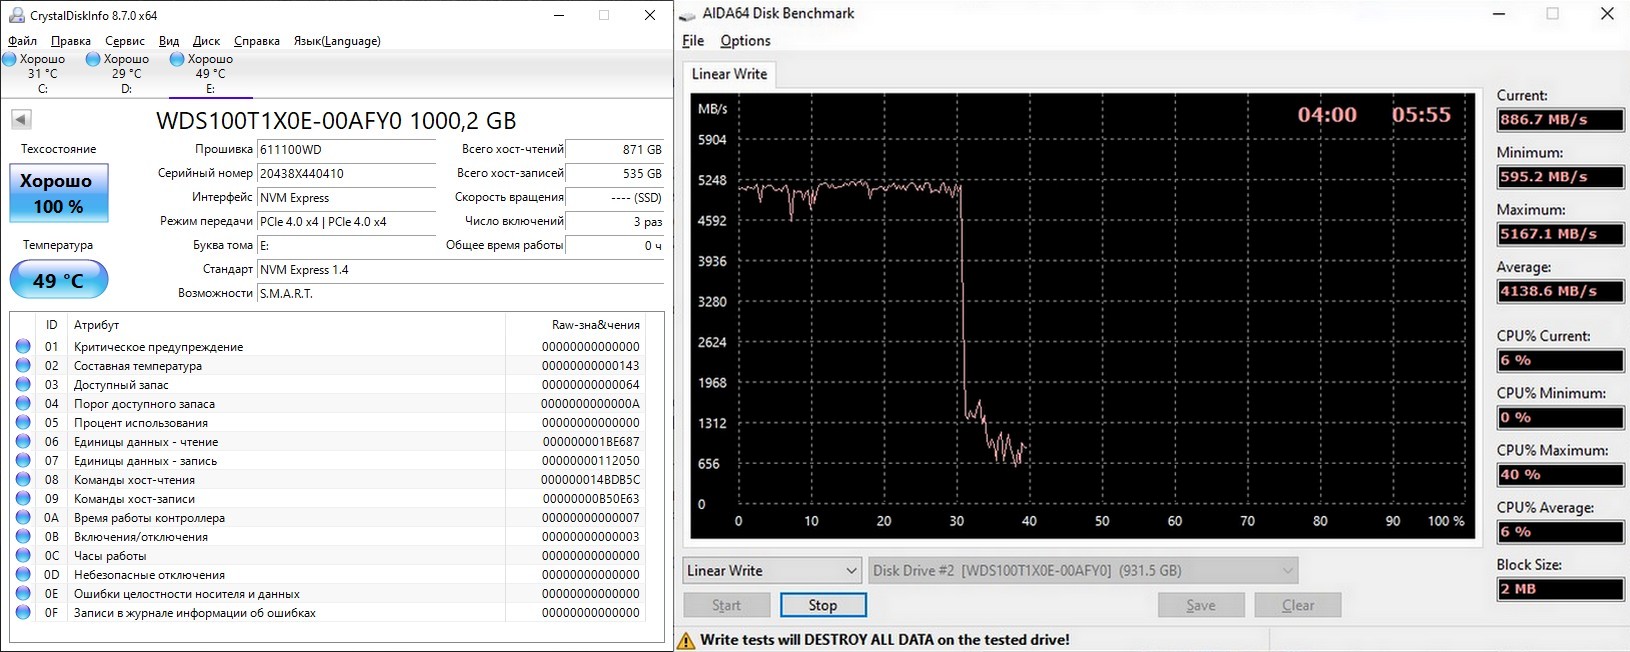
Task: Click the transfer mode field PCIe 4.0 x4
Action: tap(346, 222)
